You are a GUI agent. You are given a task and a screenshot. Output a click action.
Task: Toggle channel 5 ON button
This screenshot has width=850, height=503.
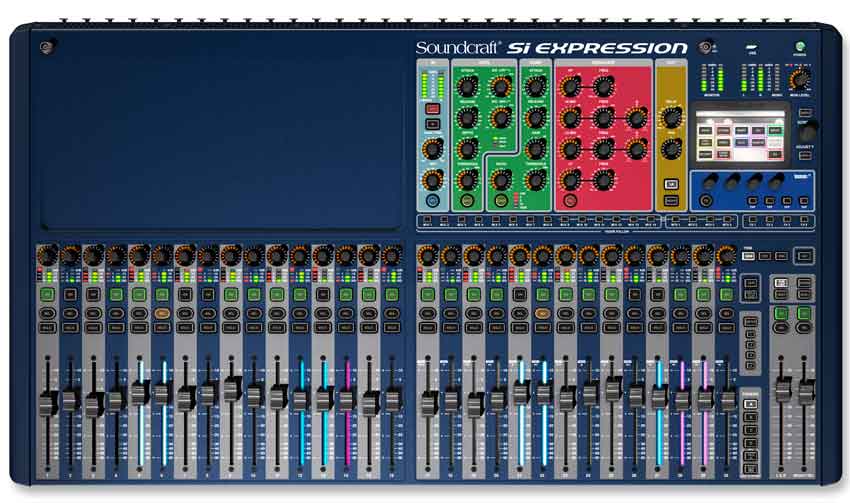pos(139,294)
